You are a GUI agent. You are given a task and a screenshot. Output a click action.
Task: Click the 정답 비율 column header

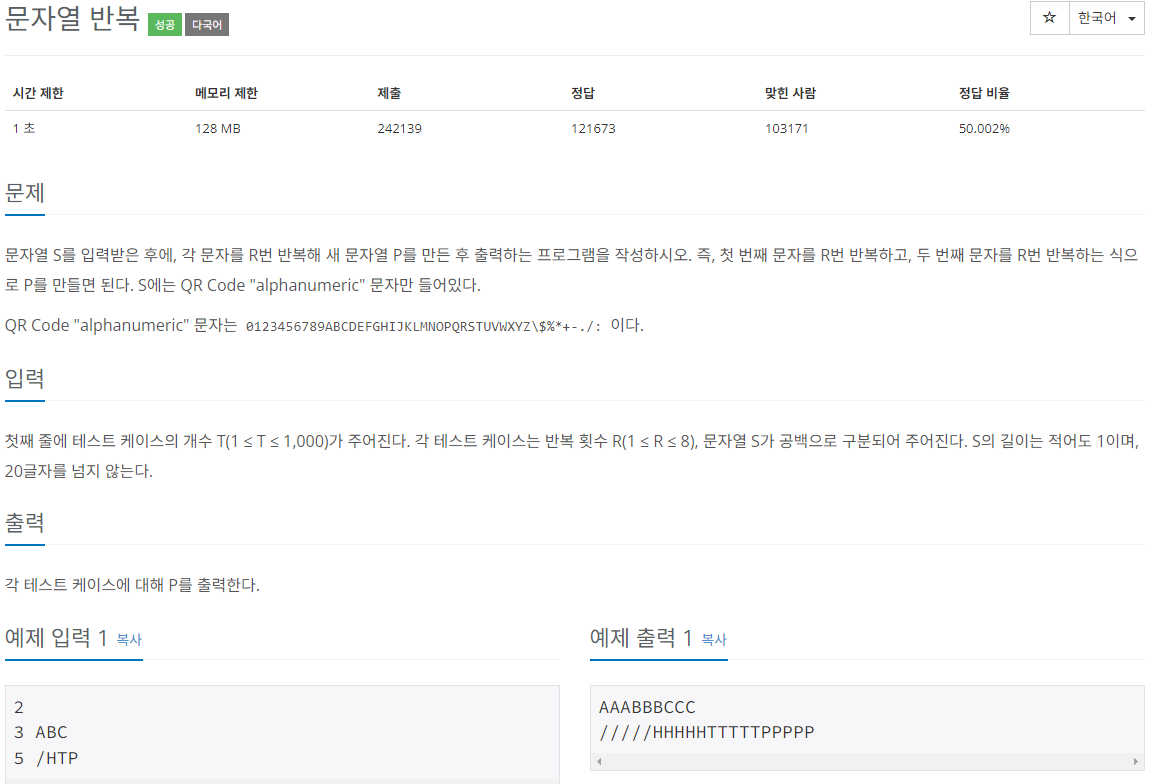click(984, 93)
